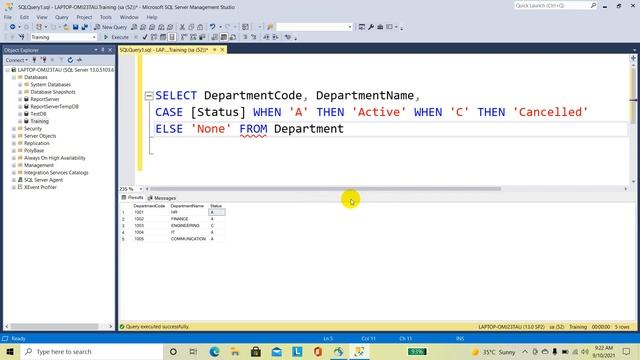The width and height of the screenshot is (640, 360).
Task: Open the File menu
Action: point(8,17)
